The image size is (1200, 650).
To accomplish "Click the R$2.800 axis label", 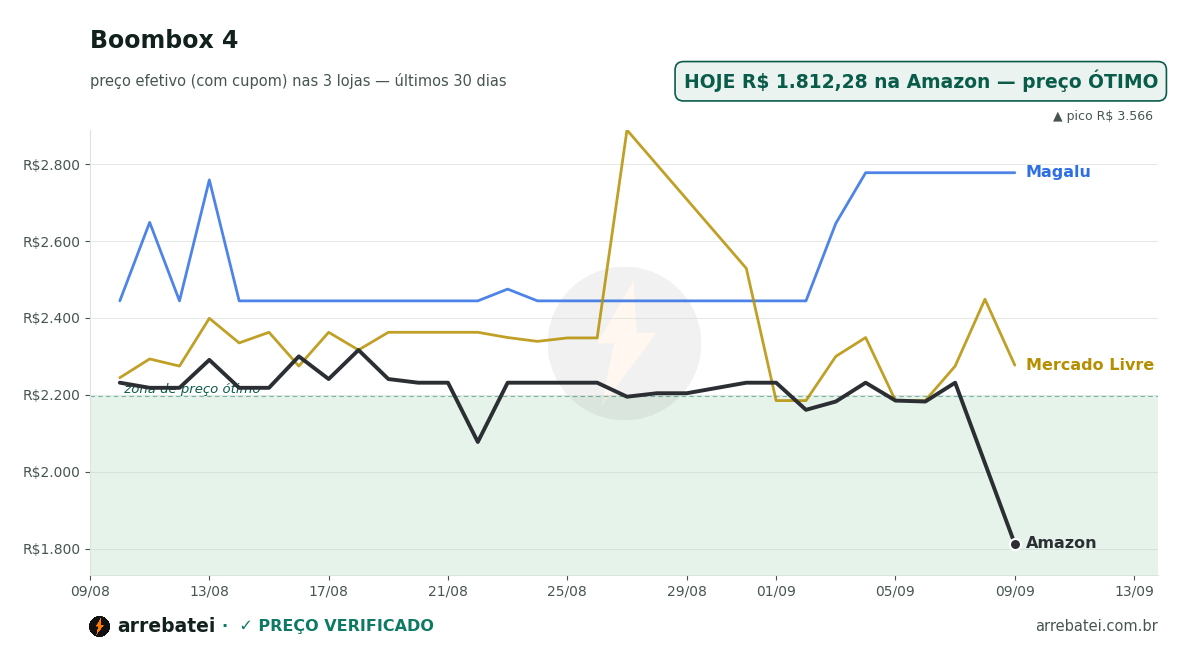I will (51, 165).
